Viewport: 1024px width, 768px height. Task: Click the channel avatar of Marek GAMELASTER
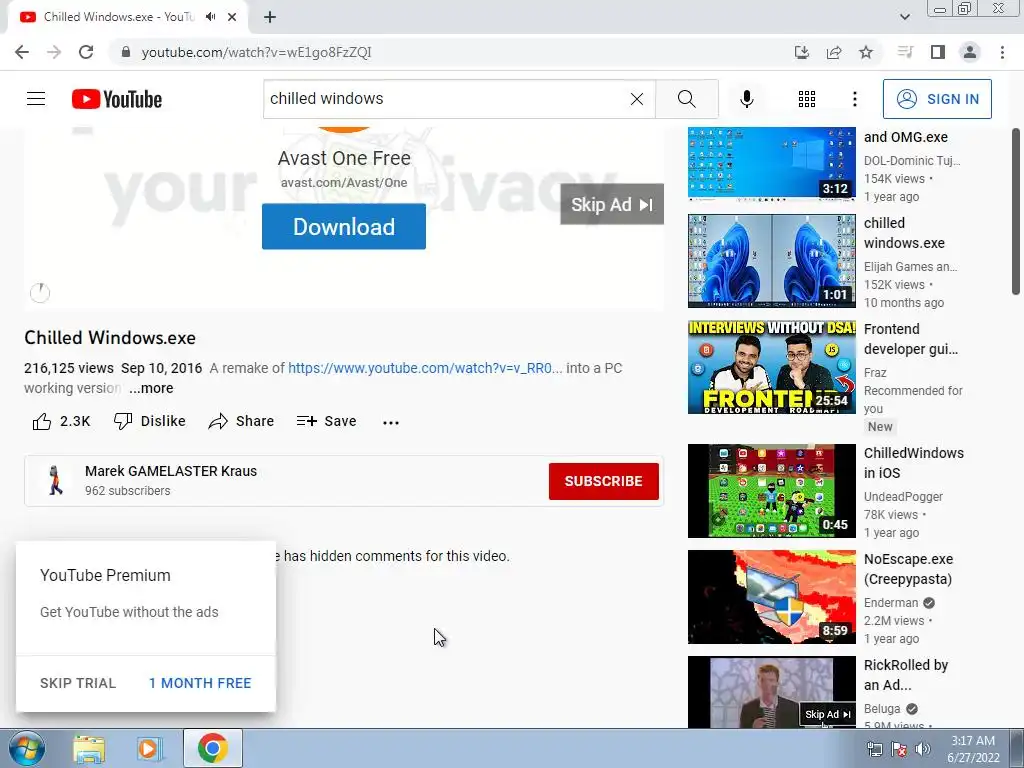point(56,480)
